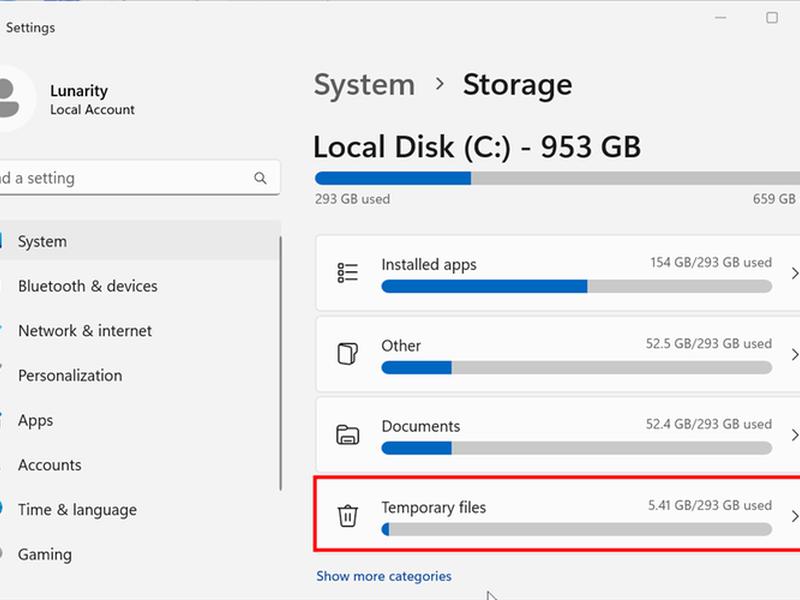800x600 pixels.
Task: Click the Installed apps usage bar
Action: [577, 286]
